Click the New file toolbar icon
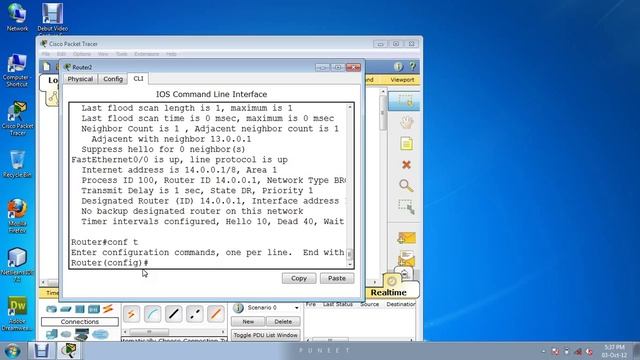640x360 pixels. click(x=47, y=66)
